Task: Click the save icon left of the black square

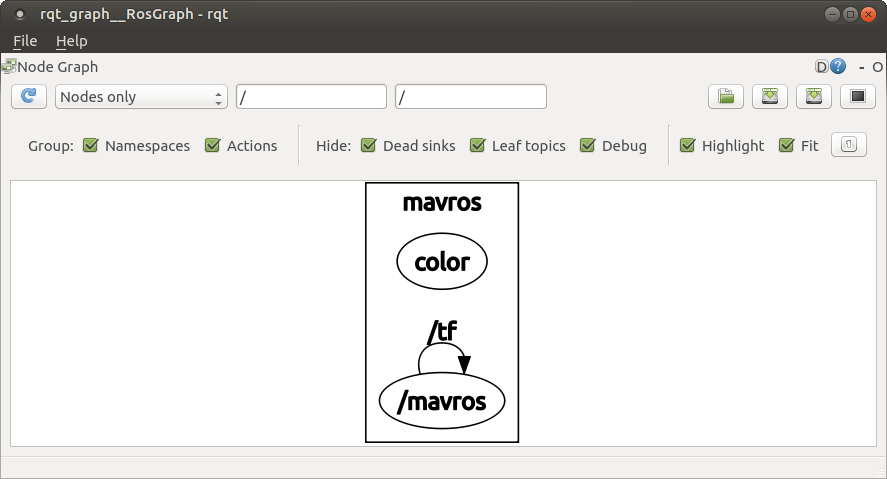Action: (814, 97)
